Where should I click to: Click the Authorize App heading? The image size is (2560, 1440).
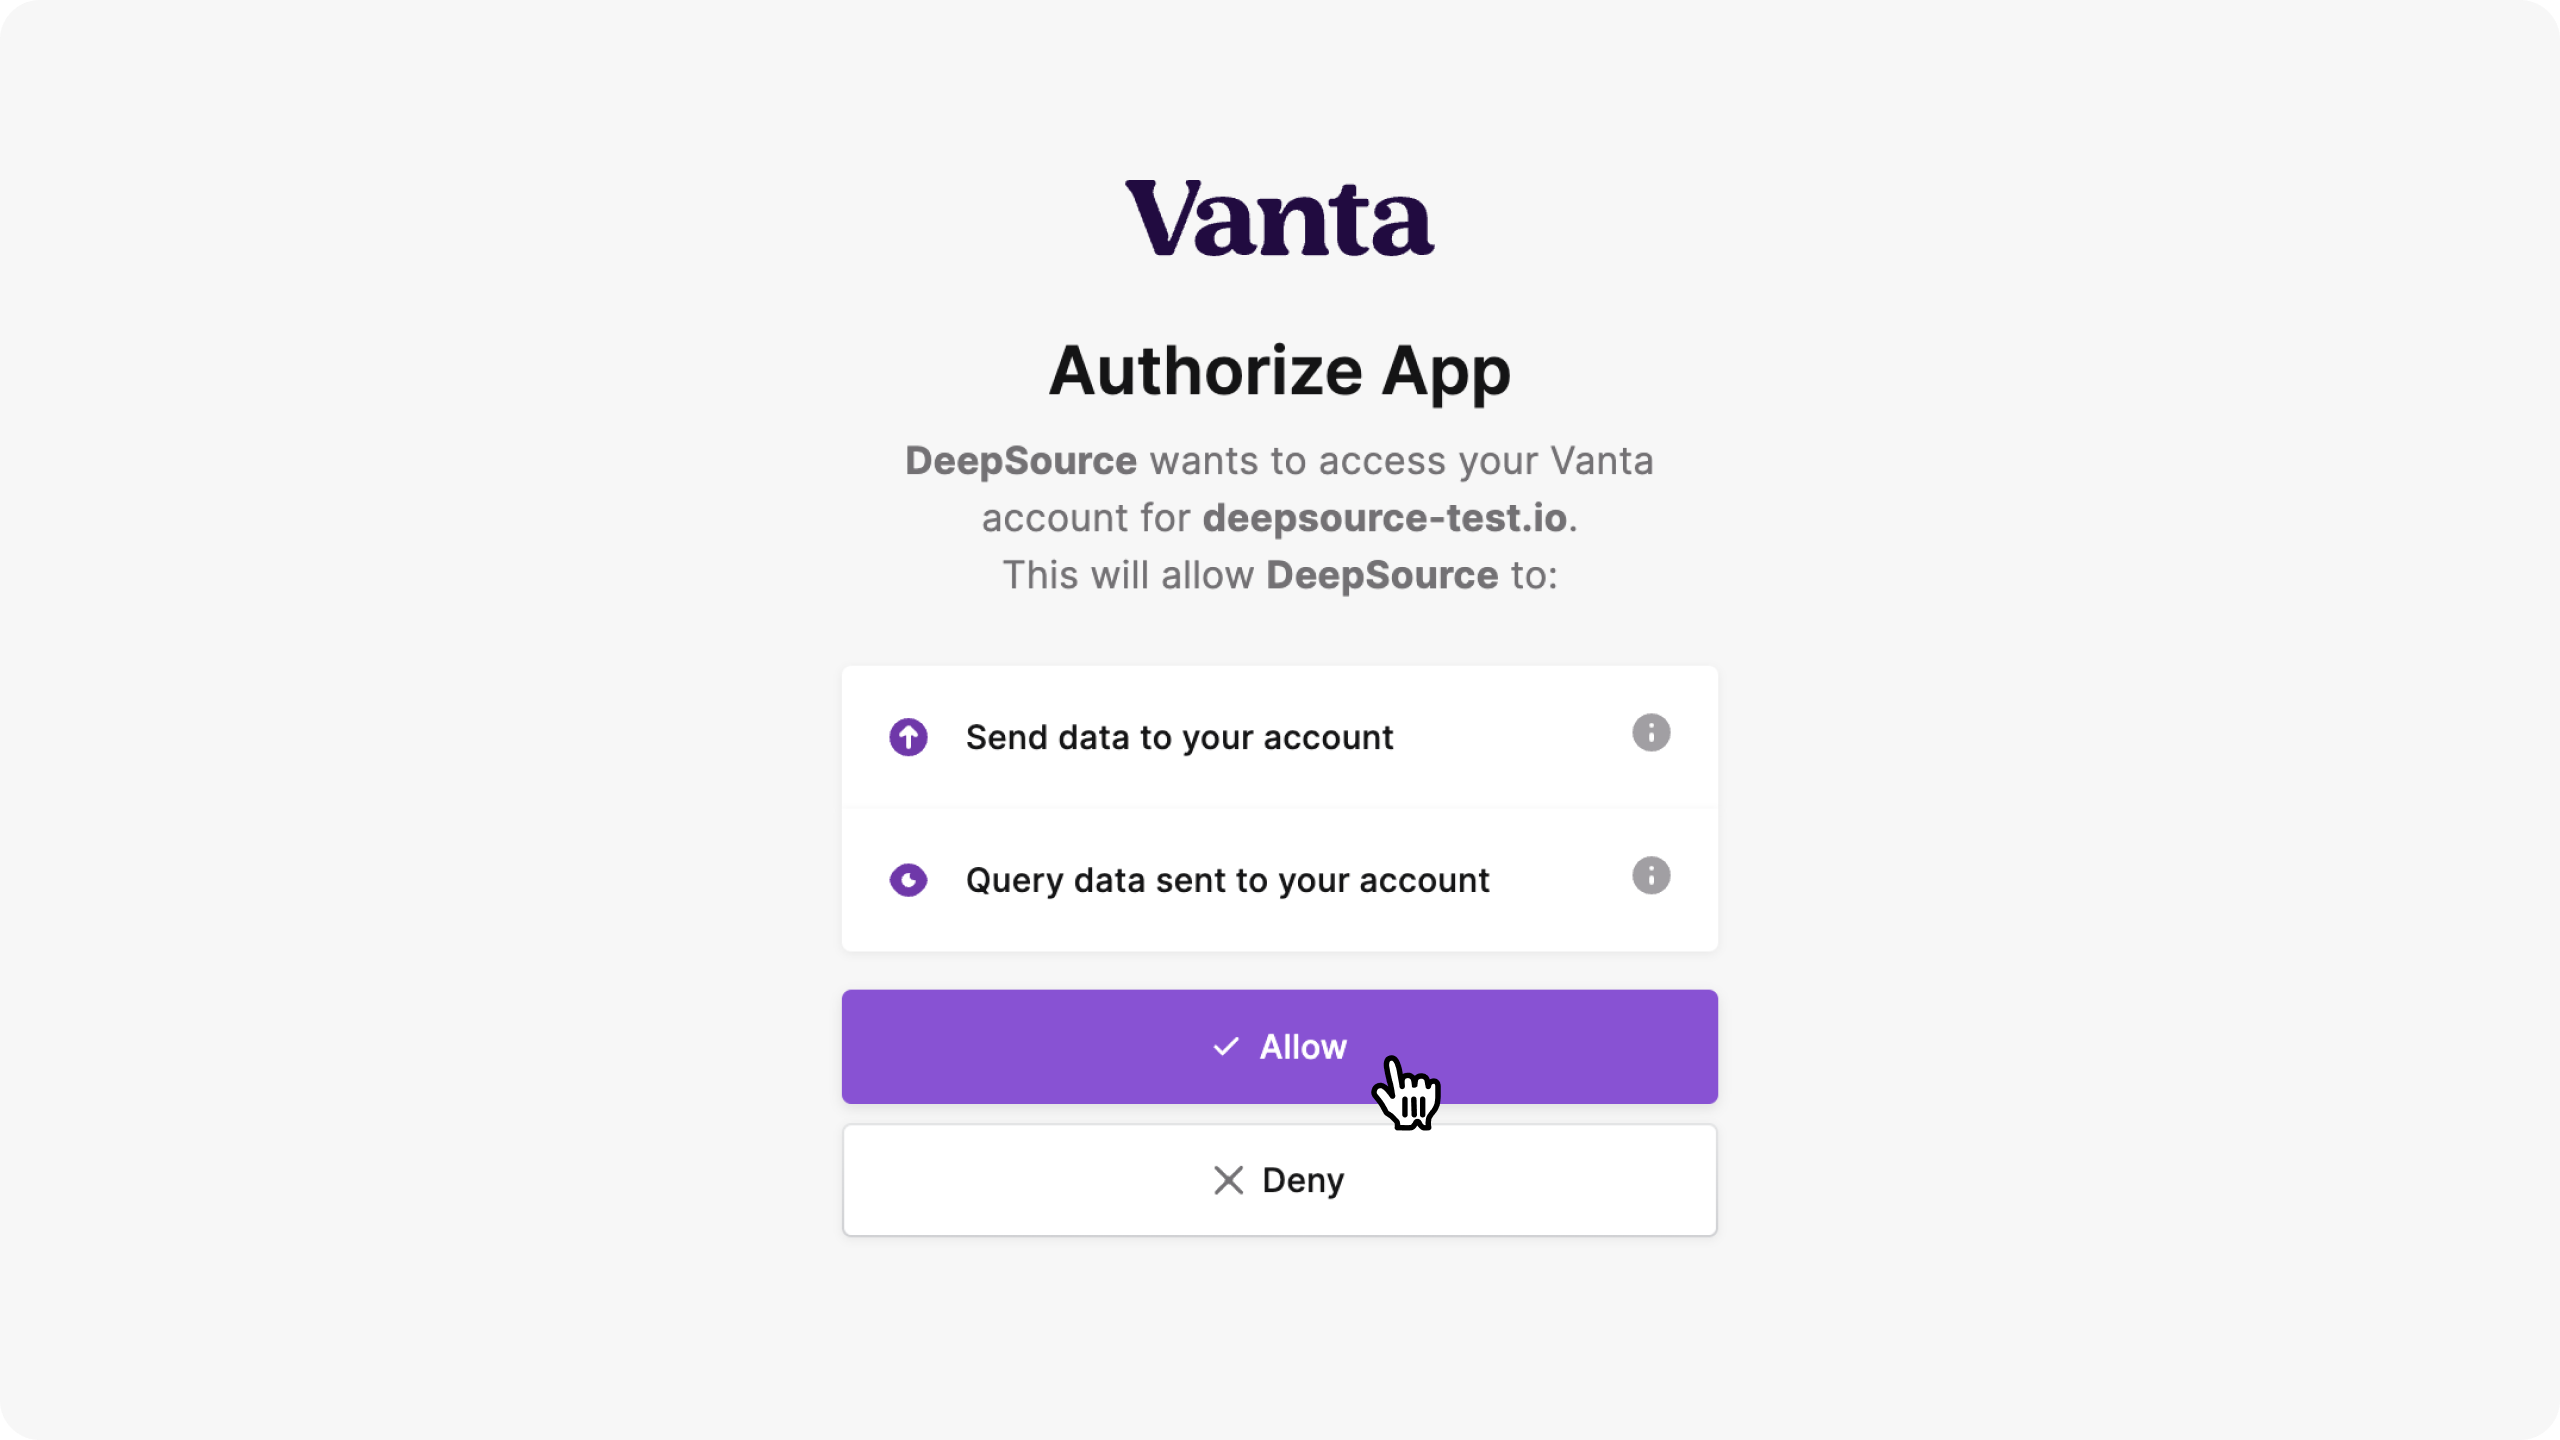[x=1279, y=372]
